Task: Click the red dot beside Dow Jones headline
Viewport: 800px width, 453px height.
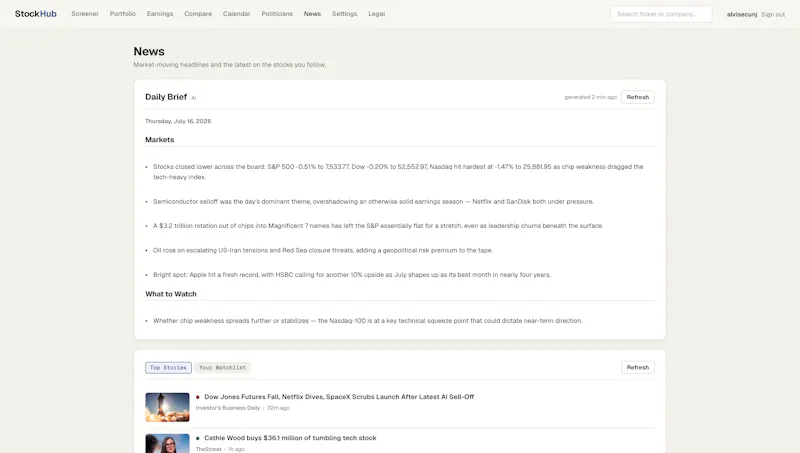Action: tap(198, 397)
